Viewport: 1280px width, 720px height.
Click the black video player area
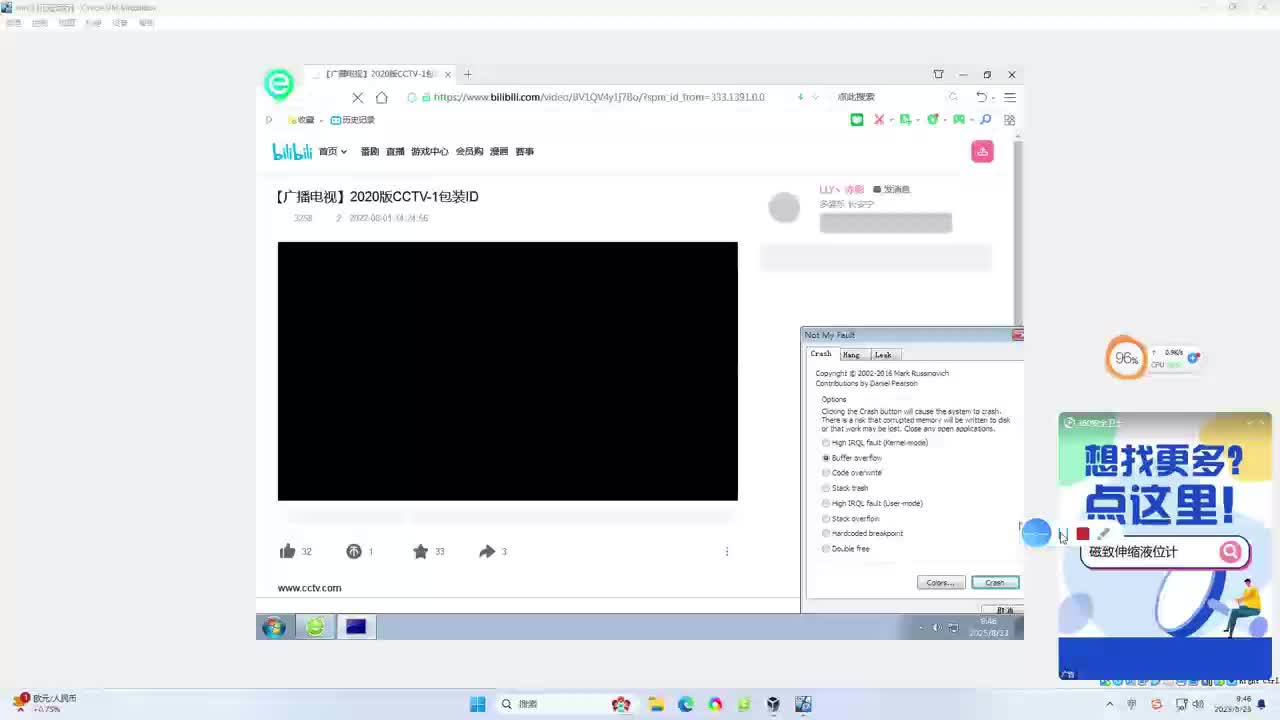click(x=507, y=371)
